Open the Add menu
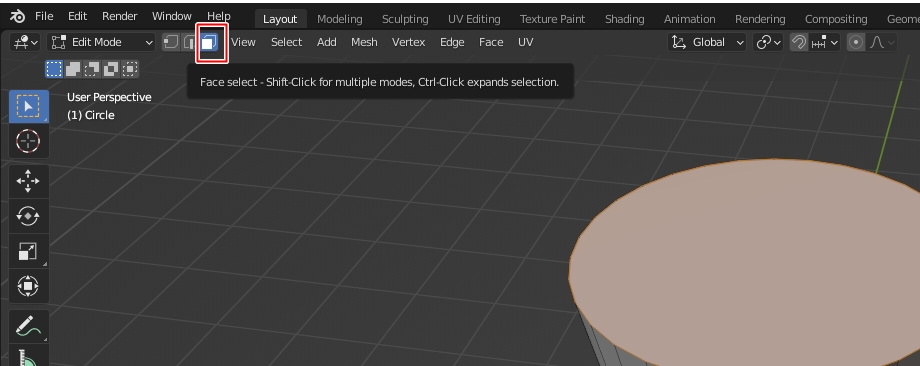 pos(327,42)
